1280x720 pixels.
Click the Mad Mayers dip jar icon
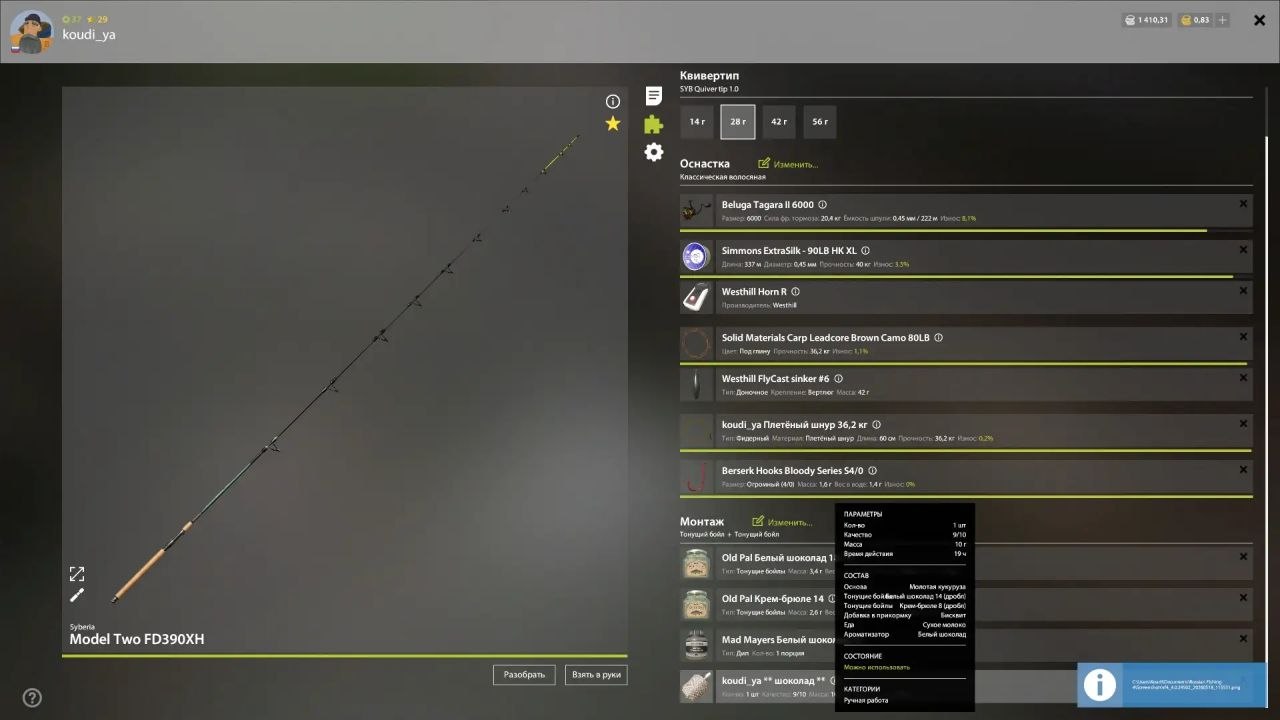click(x=696, y=646)
